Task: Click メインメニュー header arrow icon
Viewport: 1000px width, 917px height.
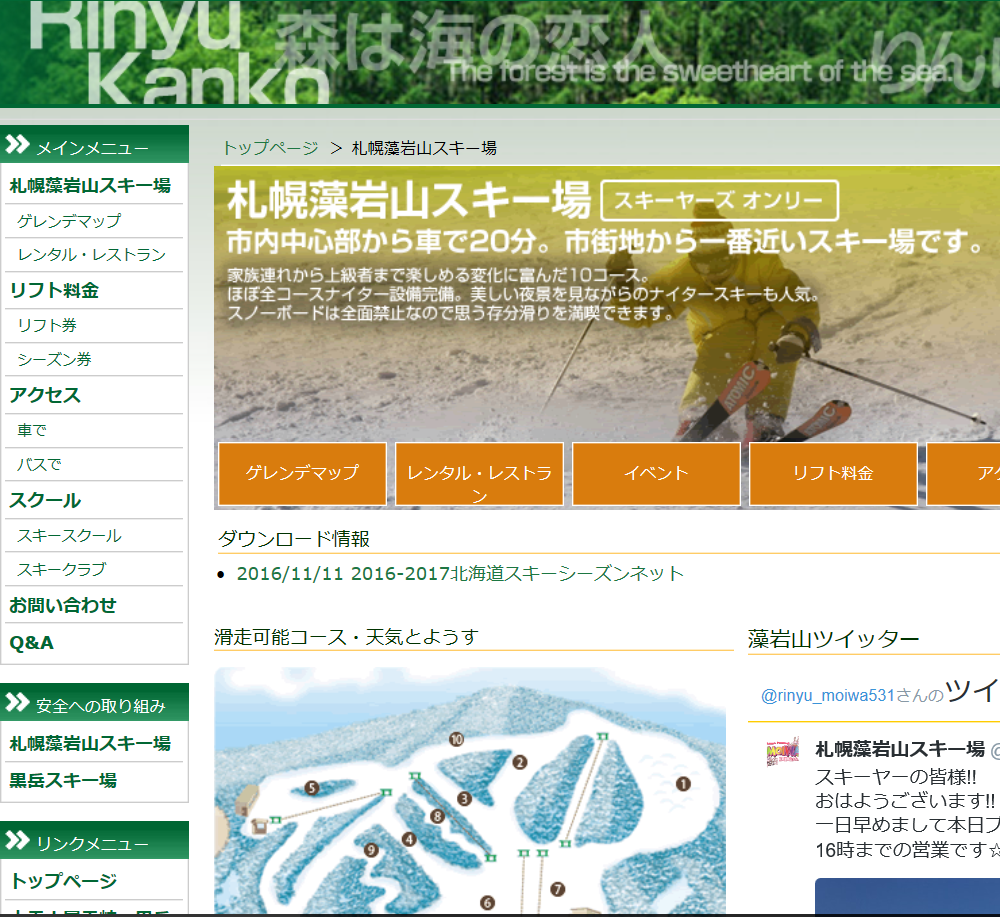Action: pos(17,145)
